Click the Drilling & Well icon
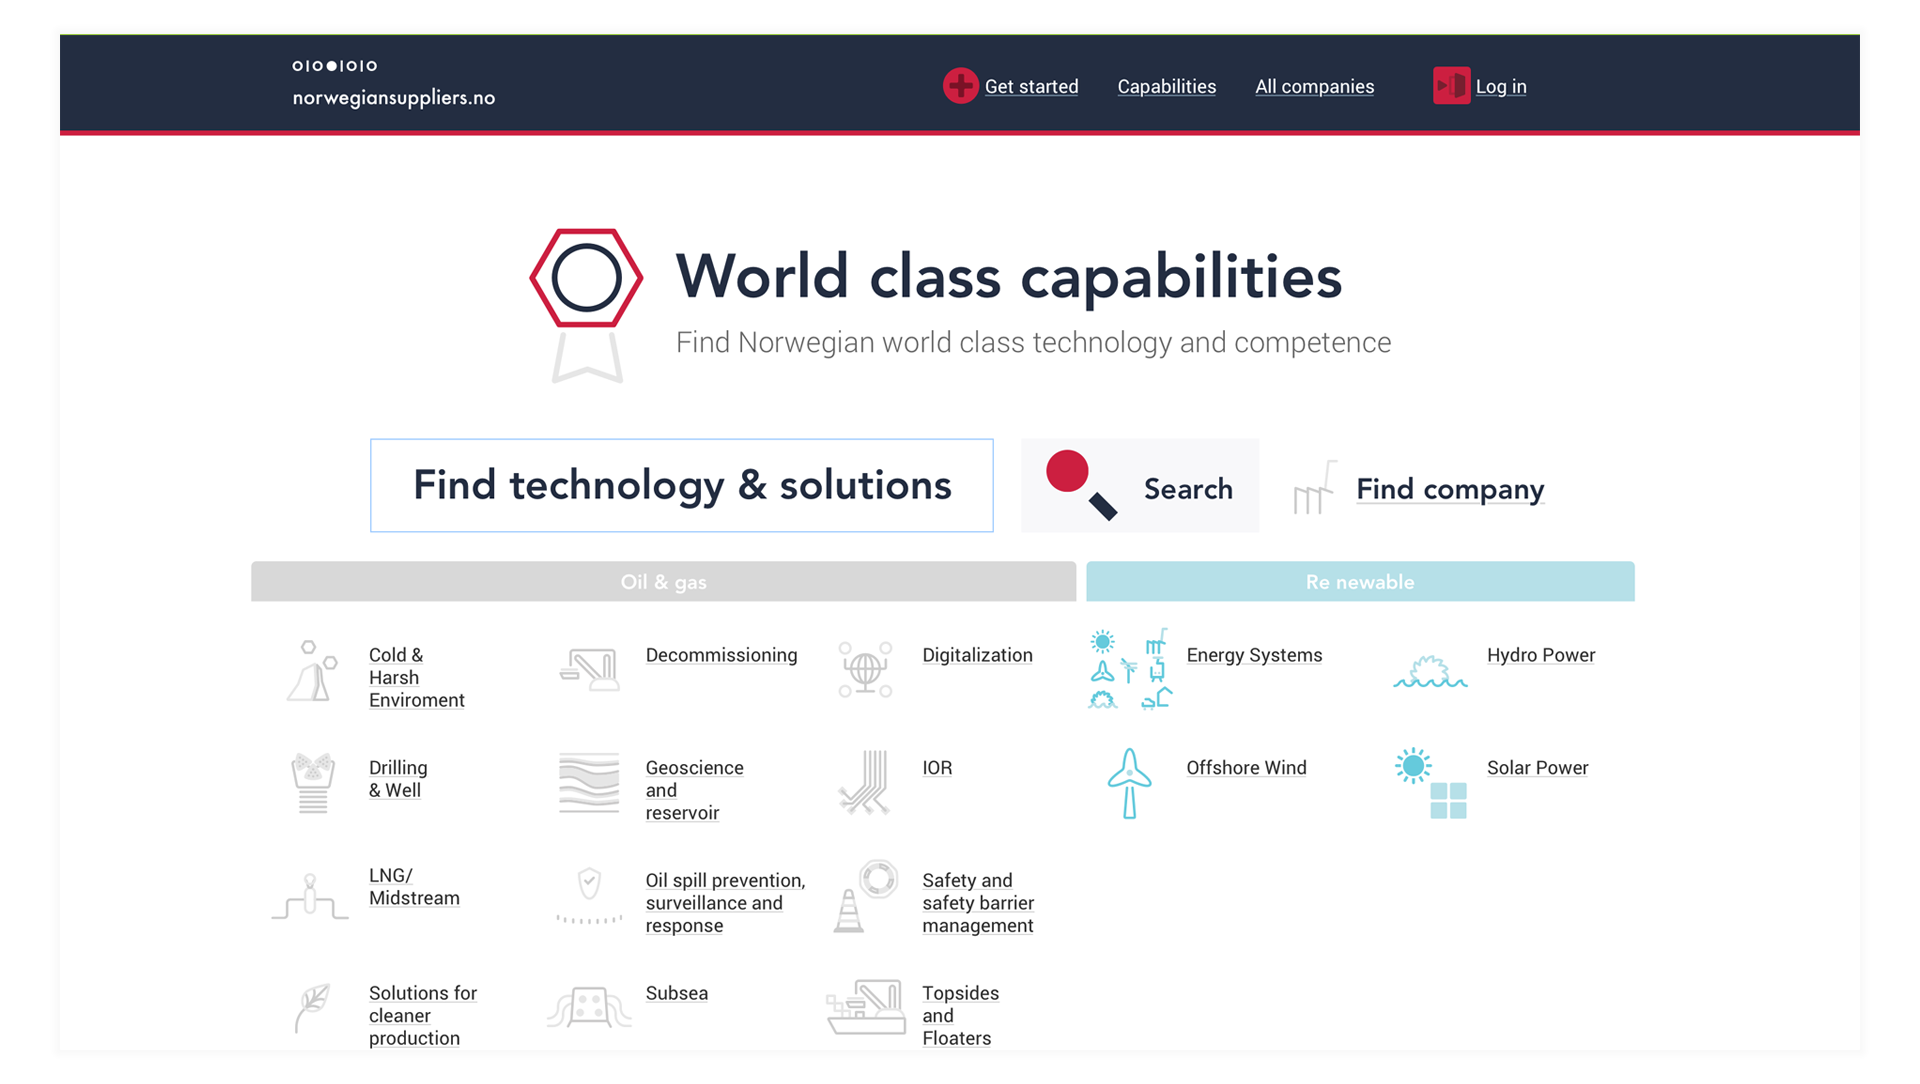1920x1084 pixels. click(x=313, y=783)
